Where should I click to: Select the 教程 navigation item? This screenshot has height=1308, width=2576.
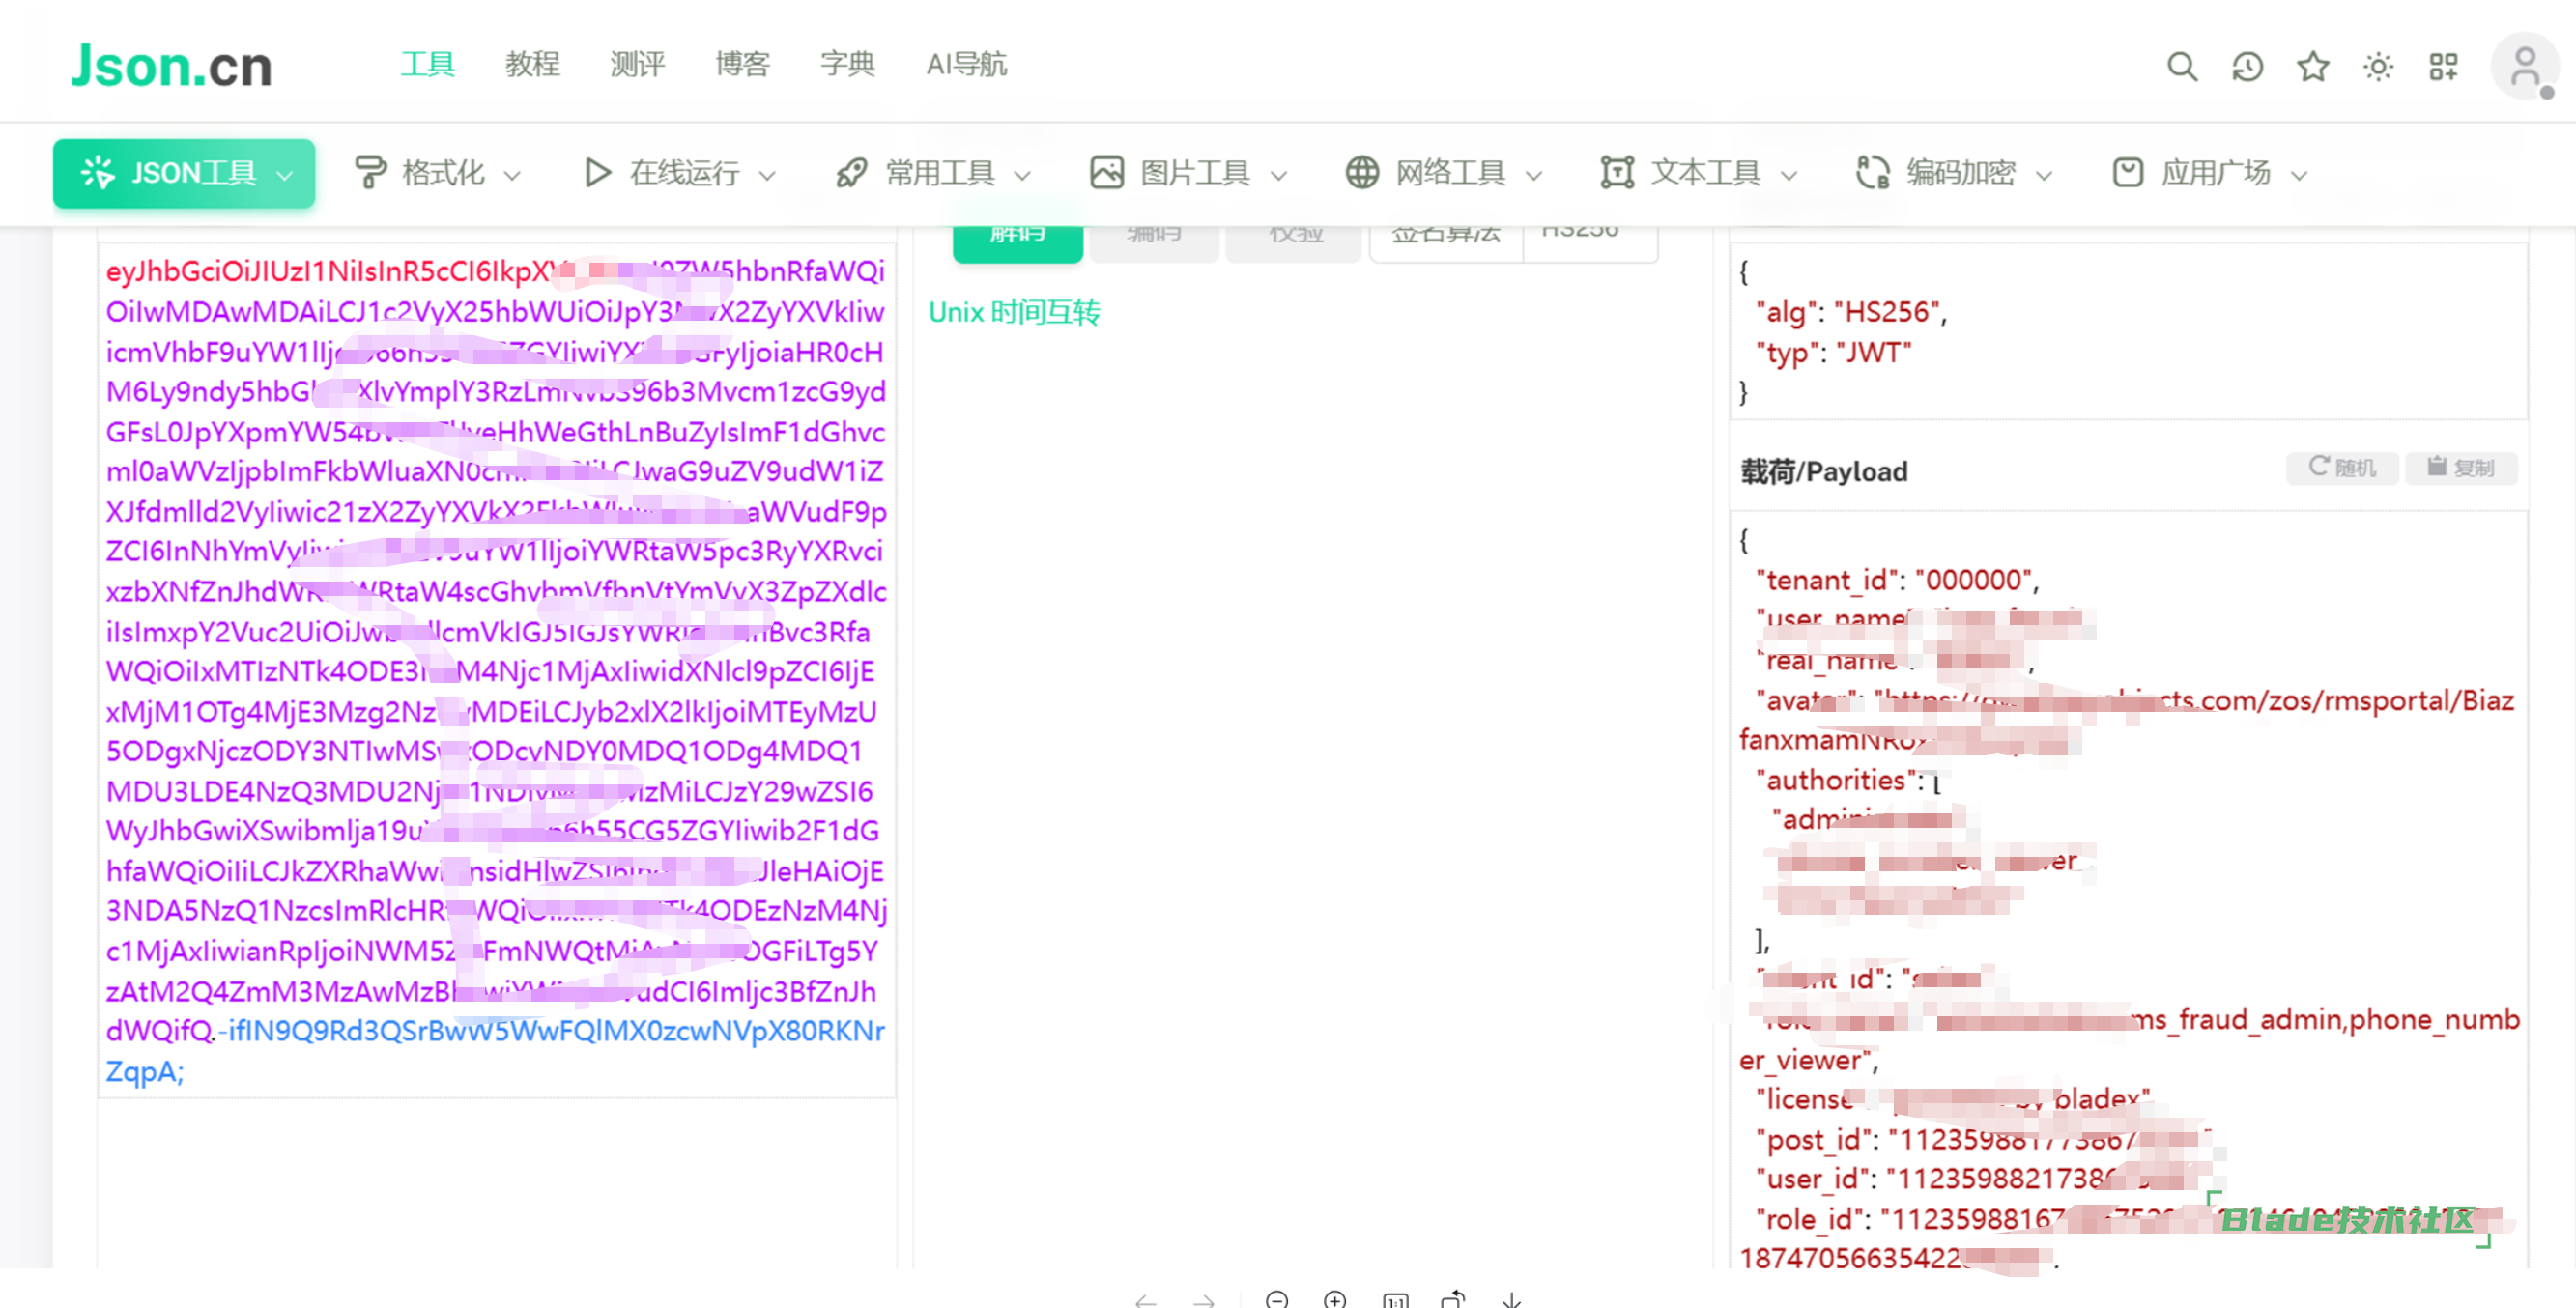[532, 65]
